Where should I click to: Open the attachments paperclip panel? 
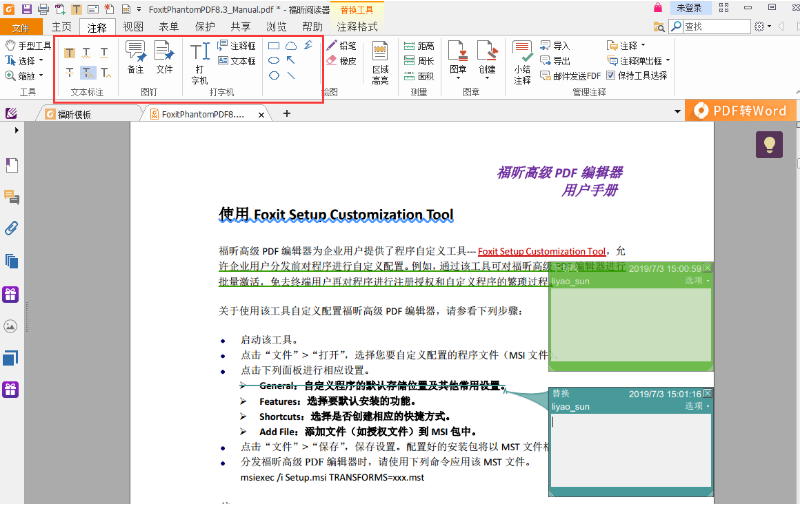pyautogui.click(x=11, y=228)
